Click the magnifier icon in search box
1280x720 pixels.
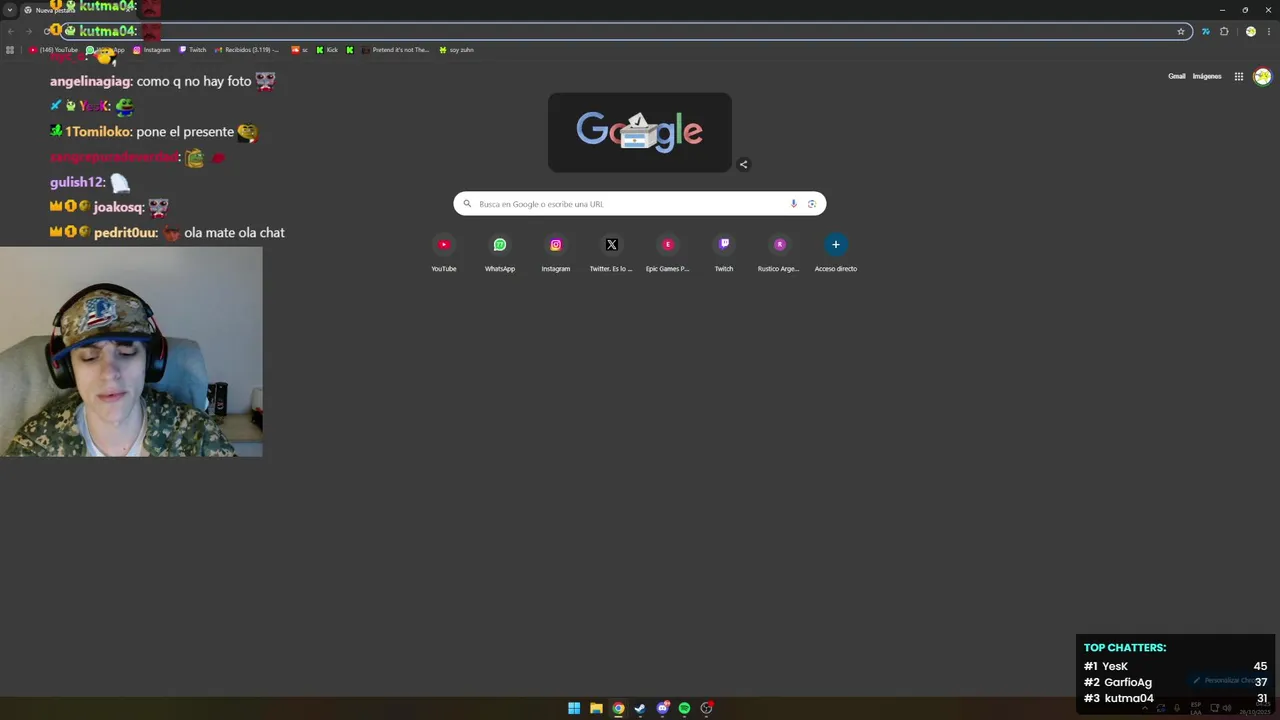[467, 204]
